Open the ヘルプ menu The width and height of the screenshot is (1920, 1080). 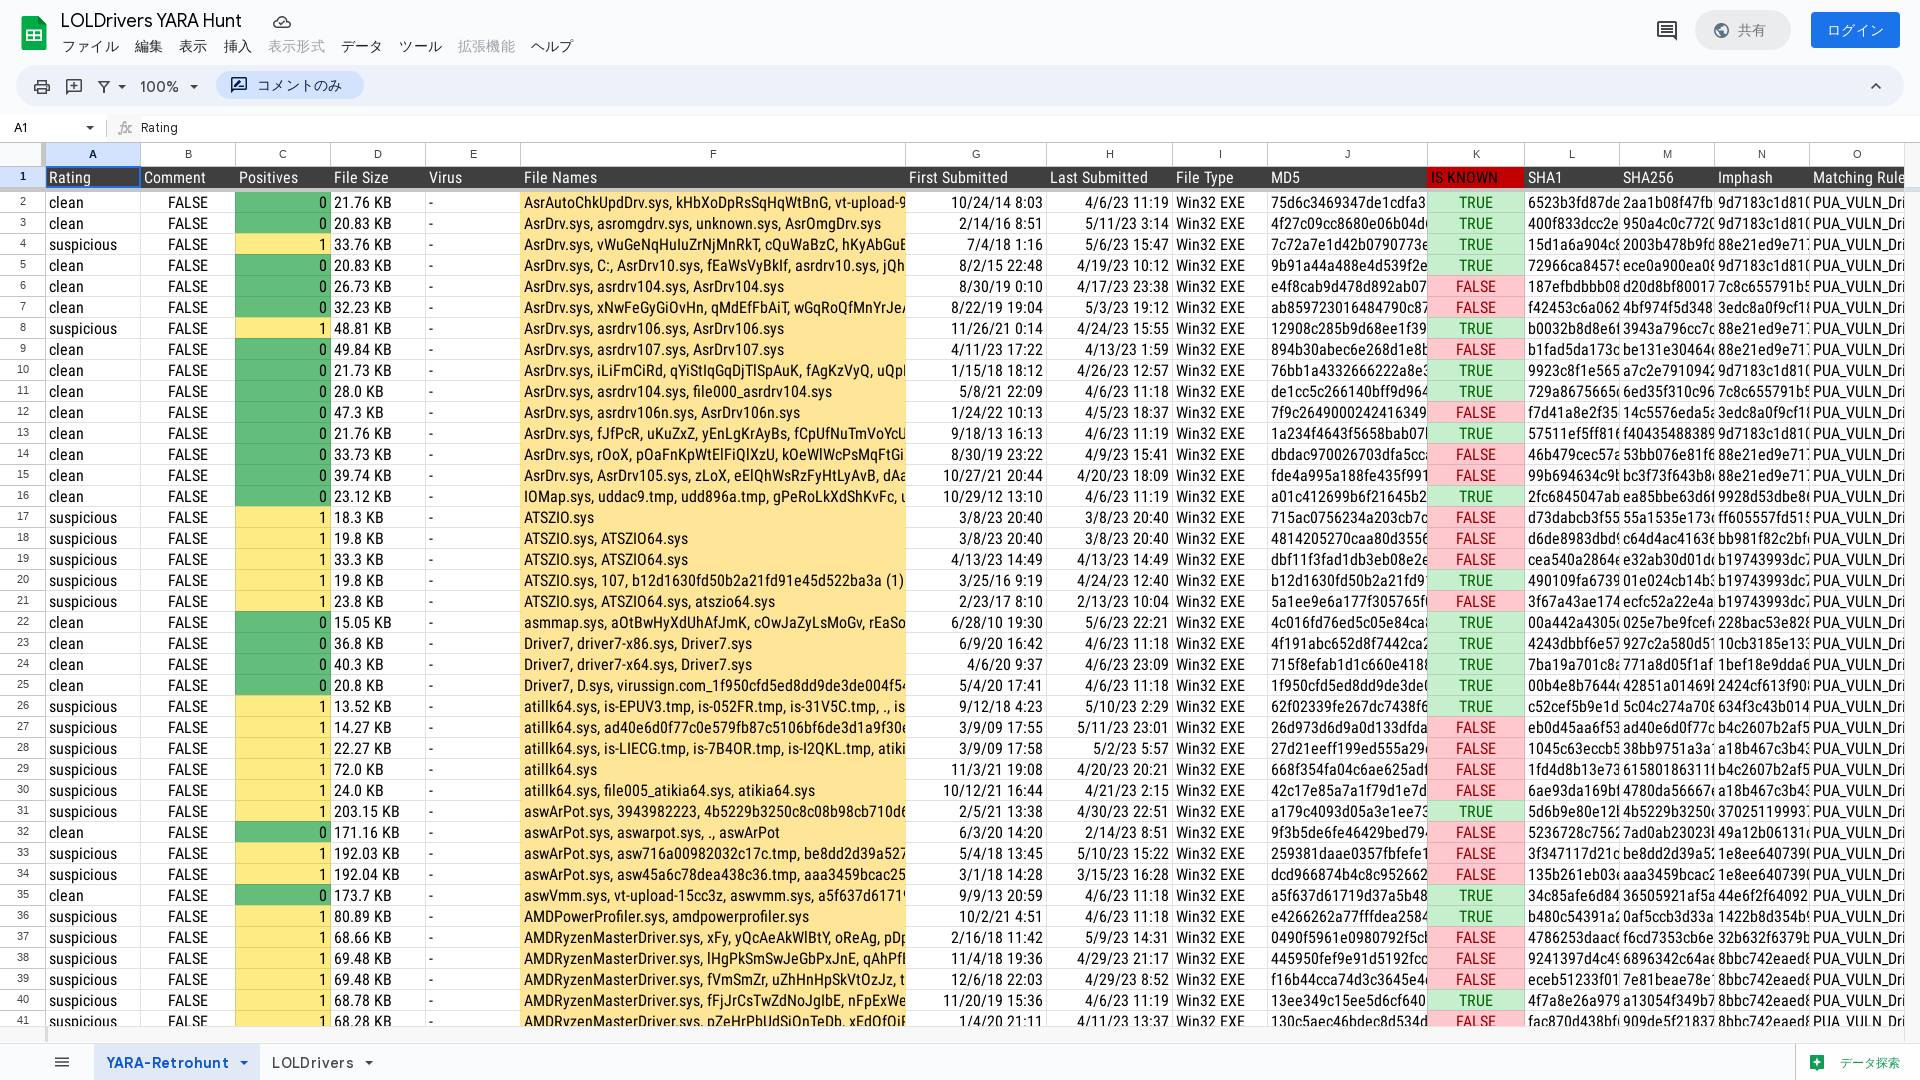(551, 46)
